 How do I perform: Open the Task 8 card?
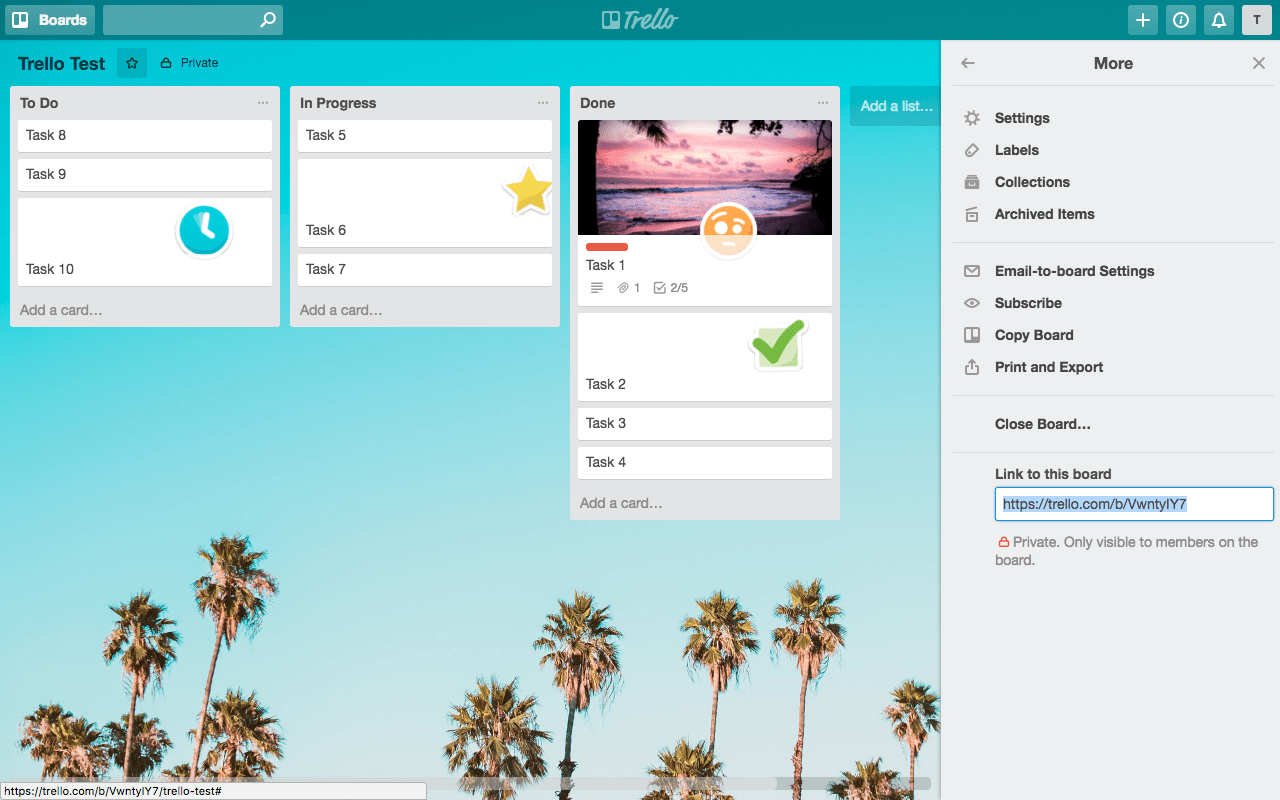(145, 135)
